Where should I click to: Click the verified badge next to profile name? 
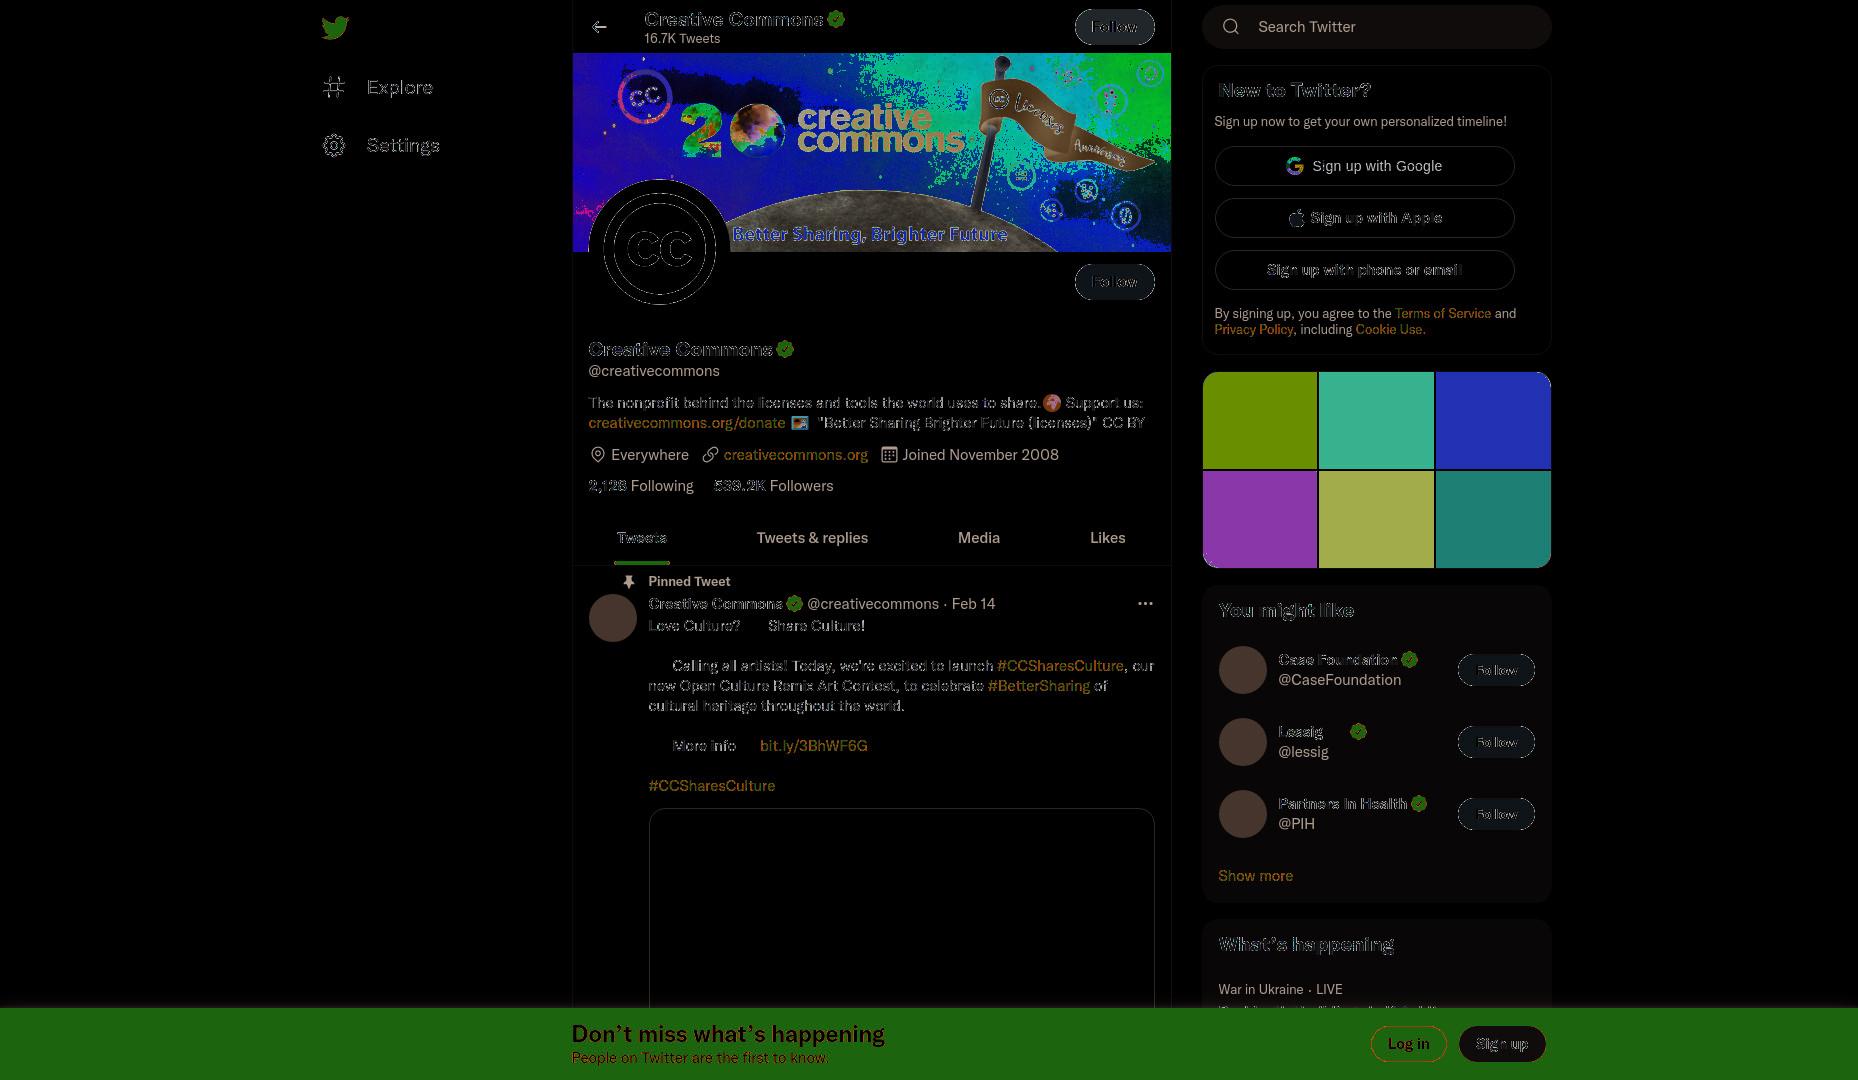point(785,349)
